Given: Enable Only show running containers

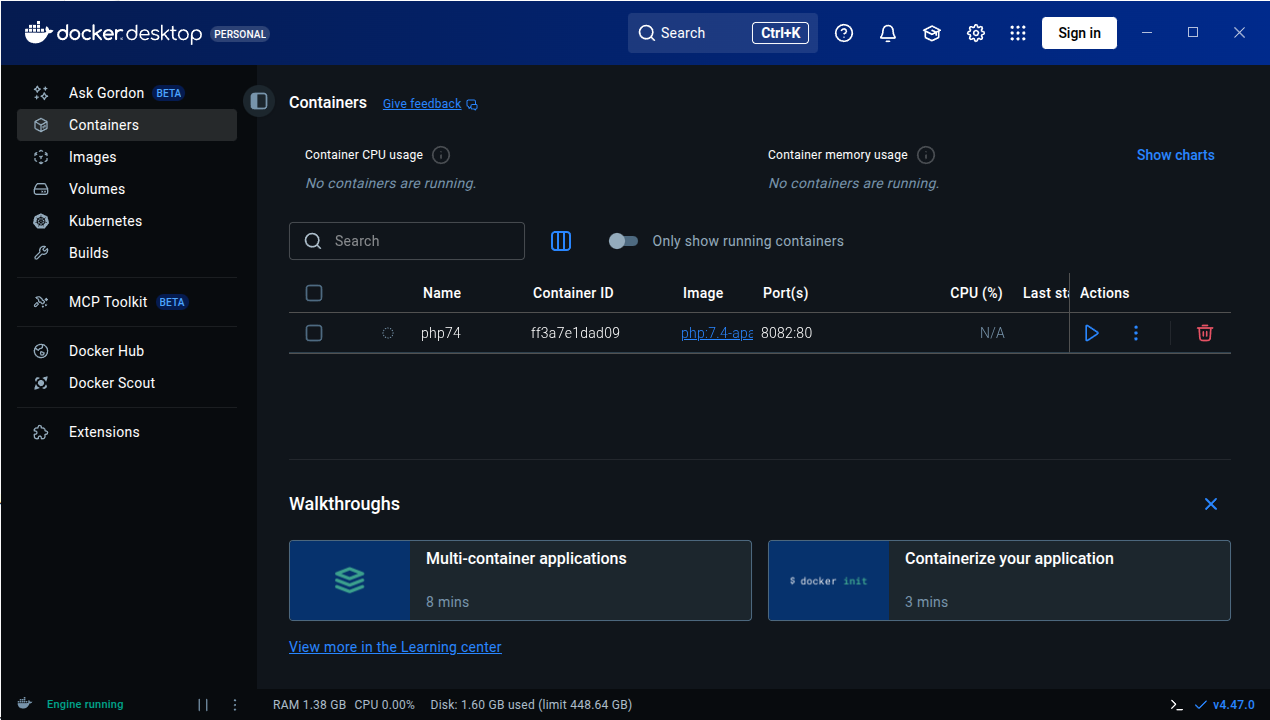Looking at the screenshot, I should pos(623,241).
